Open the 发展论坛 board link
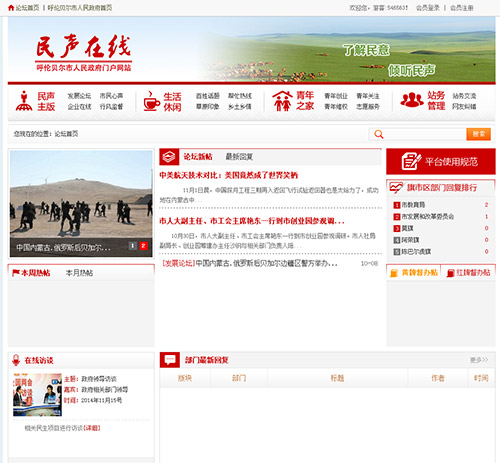This screenshot has width=500, height=463. tap(79, 96)
